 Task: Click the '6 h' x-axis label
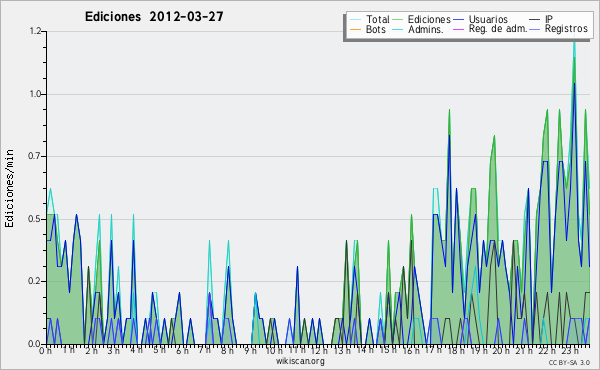point(182,351)
